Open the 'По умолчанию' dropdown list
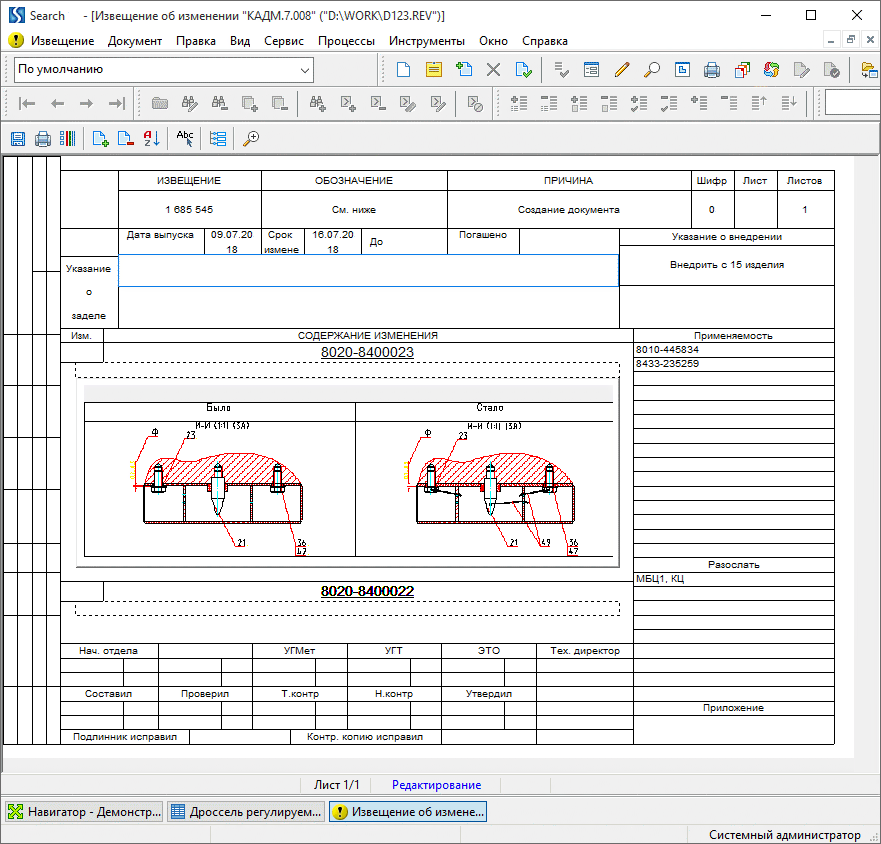Image resolution: width=881 pixels, height=844 pixels. click(305, 70)
